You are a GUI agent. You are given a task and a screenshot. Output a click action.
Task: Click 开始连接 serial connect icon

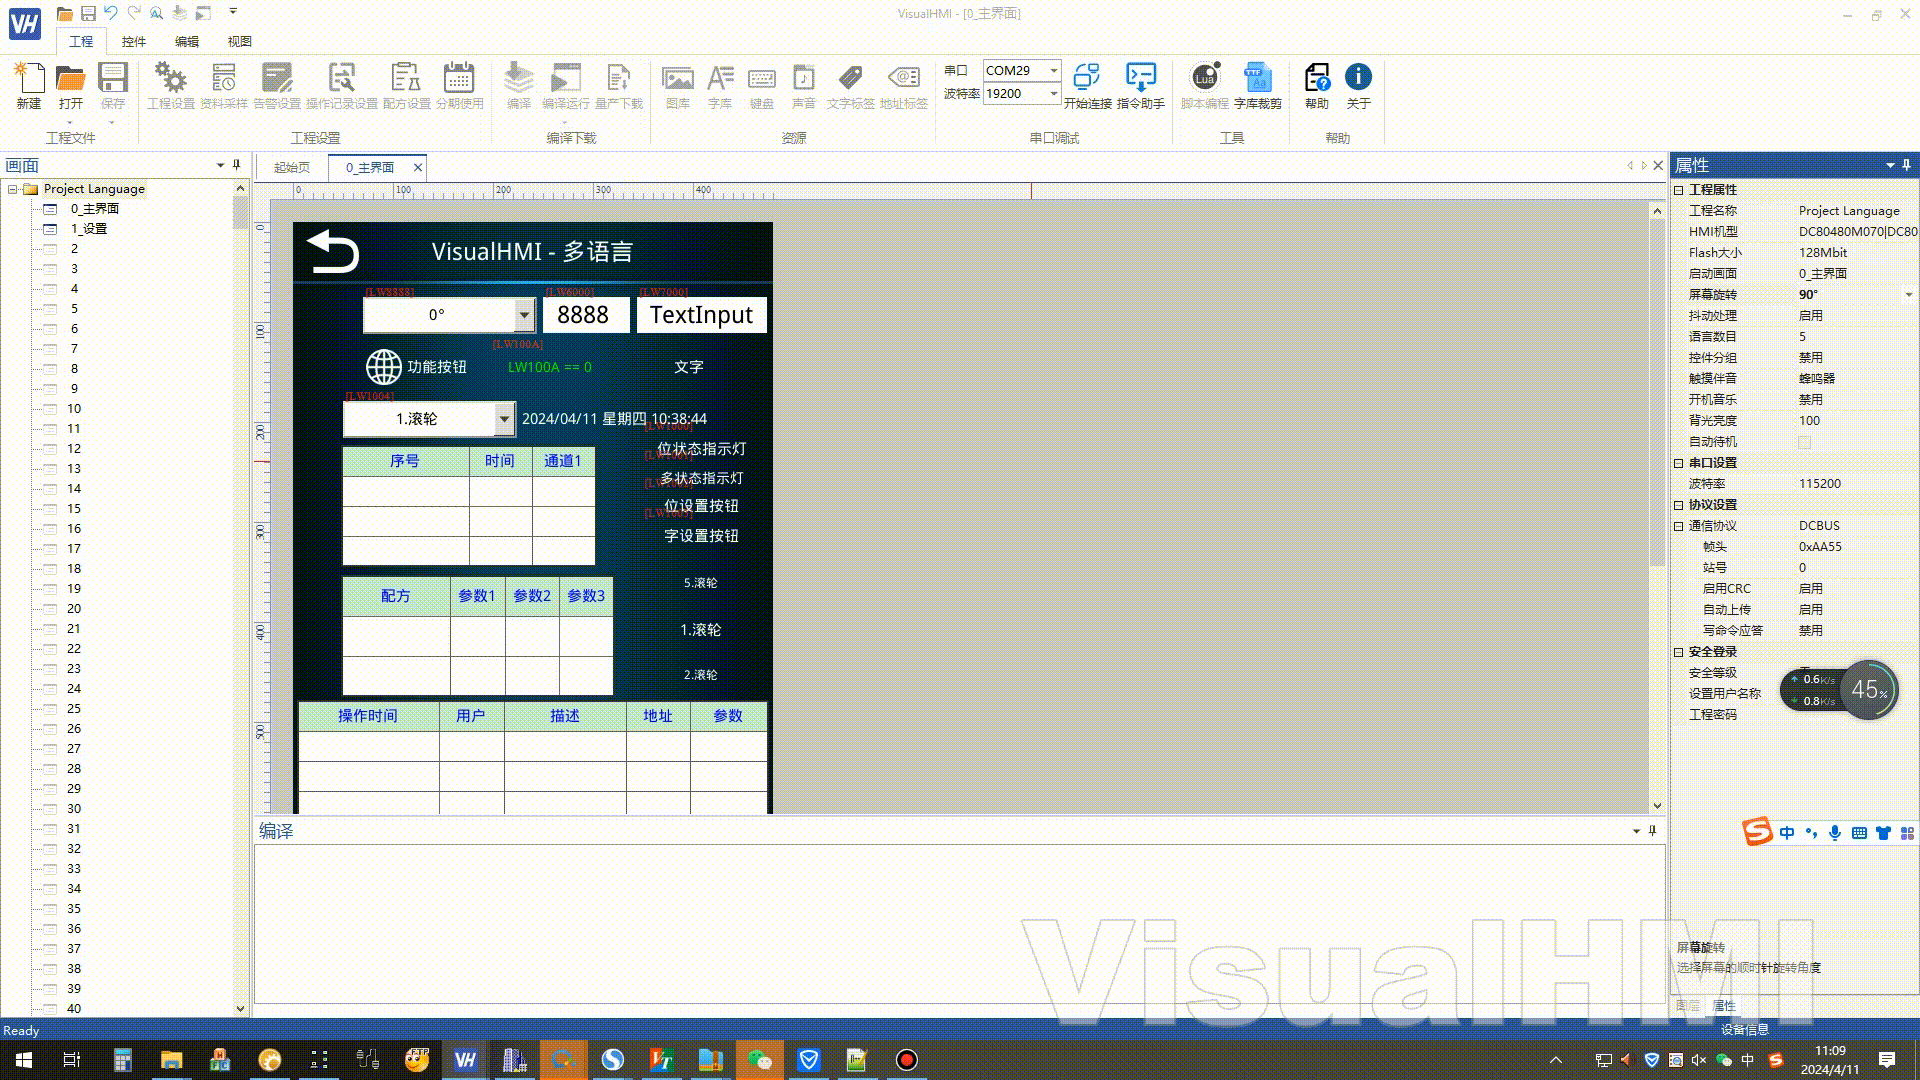pos(1086,80)
